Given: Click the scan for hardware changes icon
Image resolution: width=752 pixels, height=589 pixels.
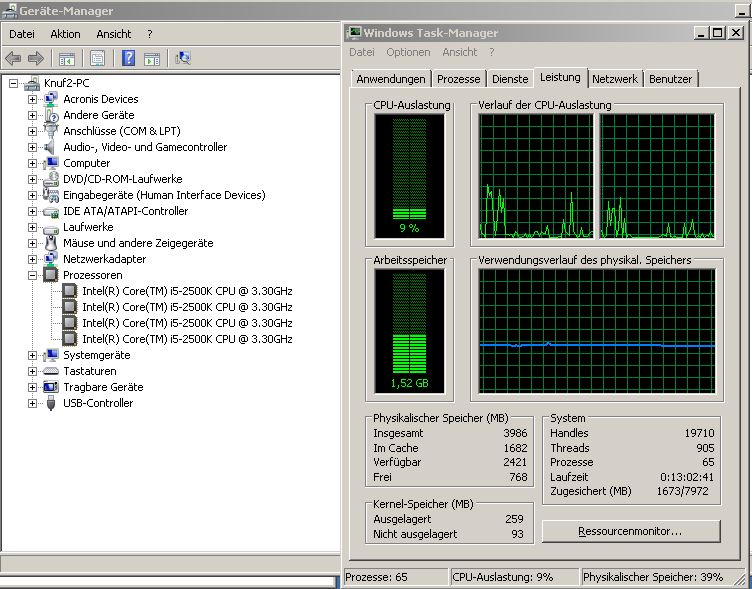Looking at the screenshot, I should click(183, 58).
